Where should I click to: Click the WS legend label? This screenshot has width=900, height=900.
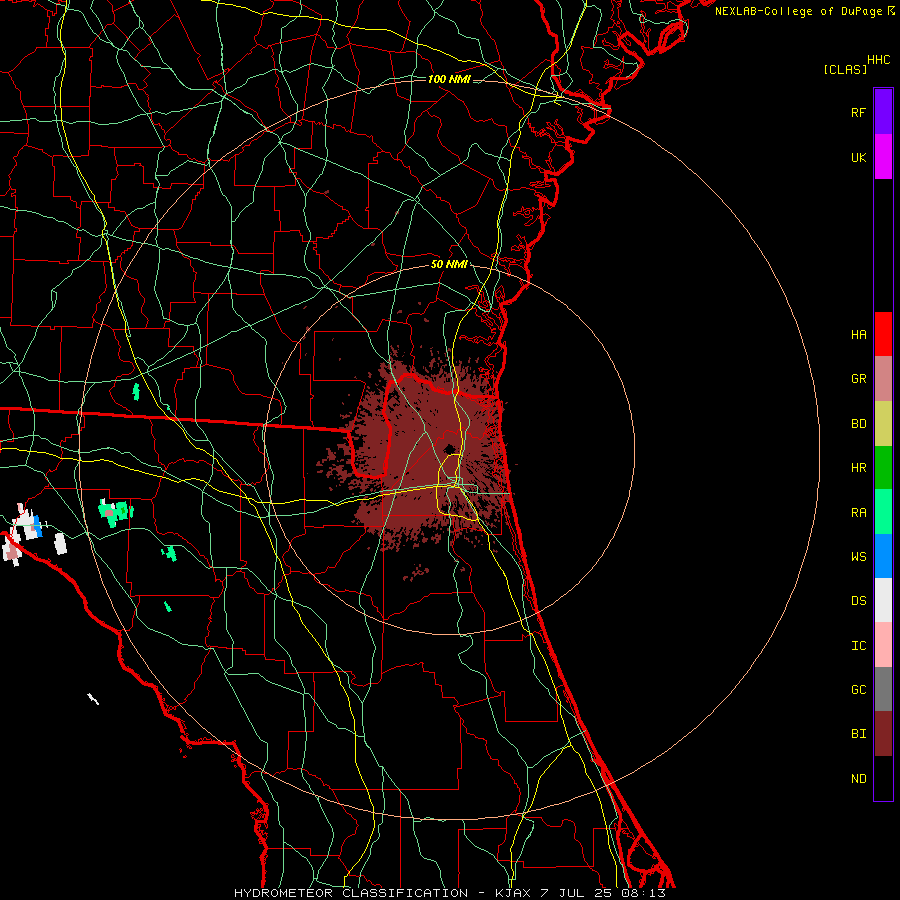tap(858, 557)
